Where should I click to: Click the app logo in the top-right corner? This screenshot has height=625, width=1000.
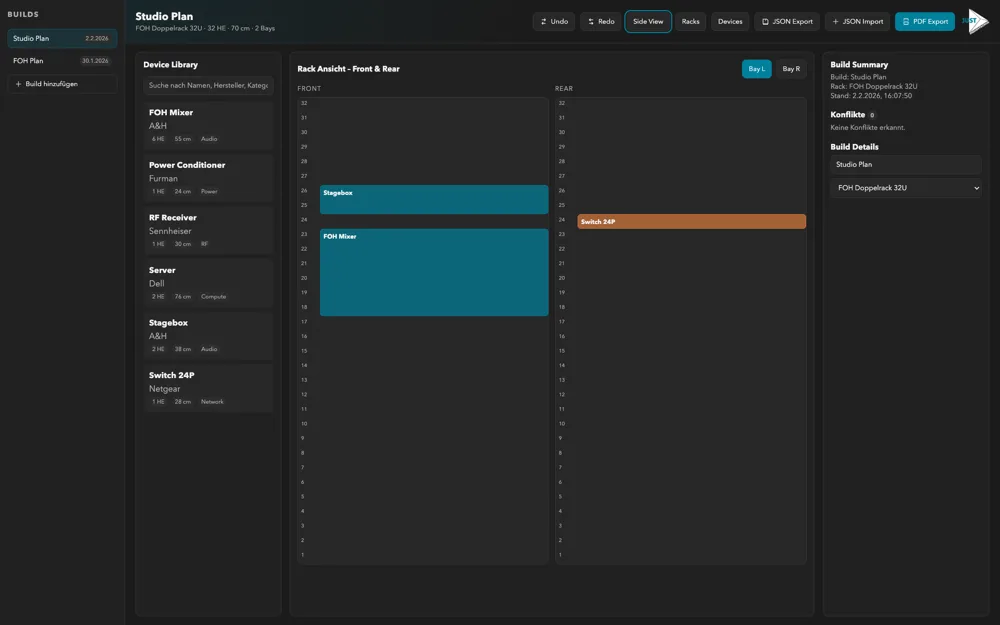click(975, 19)
